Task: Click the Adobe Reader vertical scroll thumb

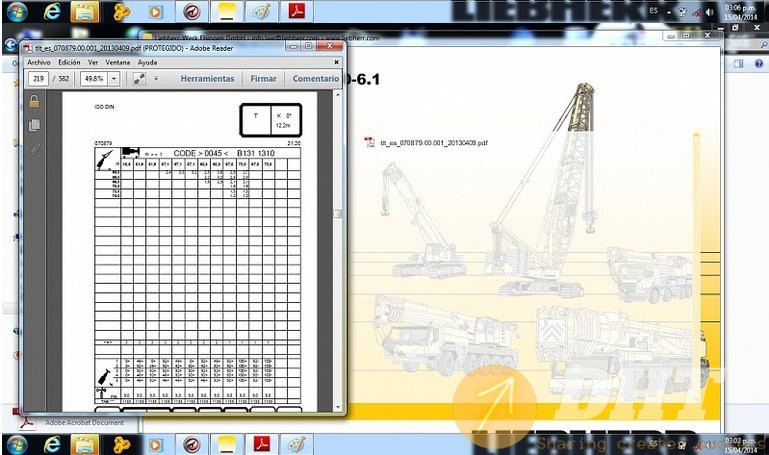Action: coord(337,214)
